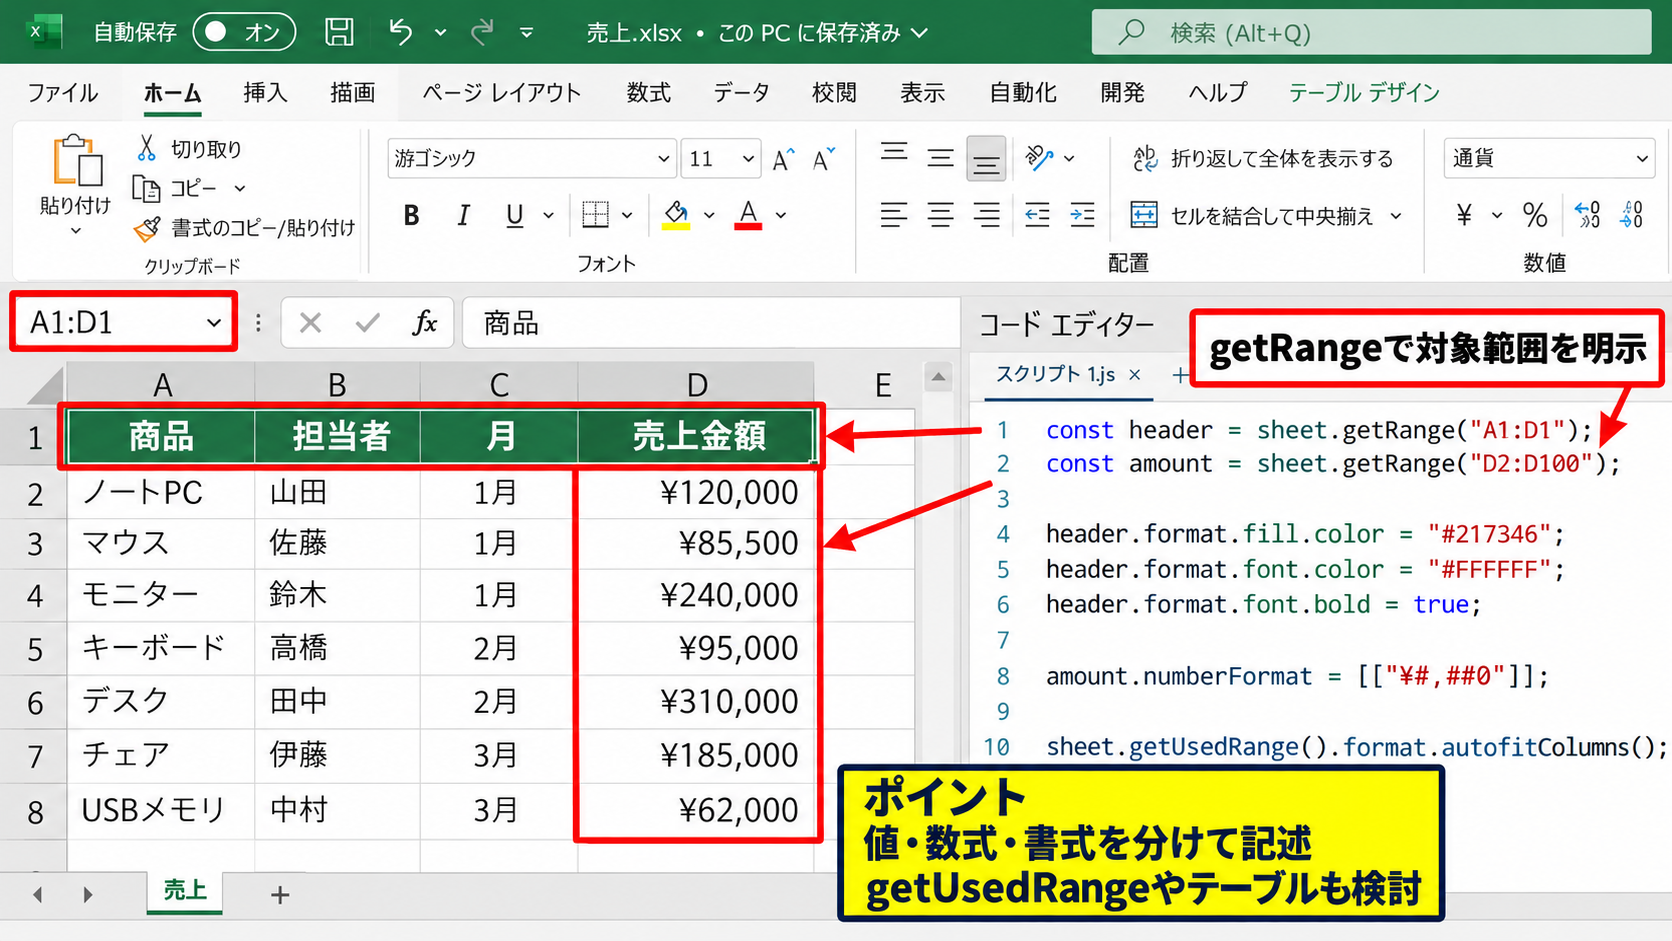
Task: Switch to the 挿入 tab
Action: coord(265,93)
